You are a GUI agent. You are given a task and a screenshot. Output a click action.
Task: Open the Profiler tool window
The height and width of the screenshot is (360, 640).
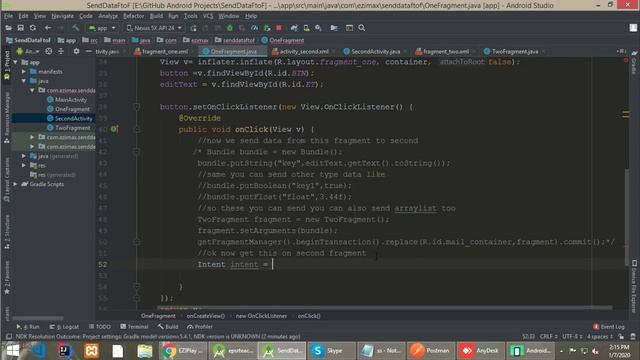click(200, 327)
